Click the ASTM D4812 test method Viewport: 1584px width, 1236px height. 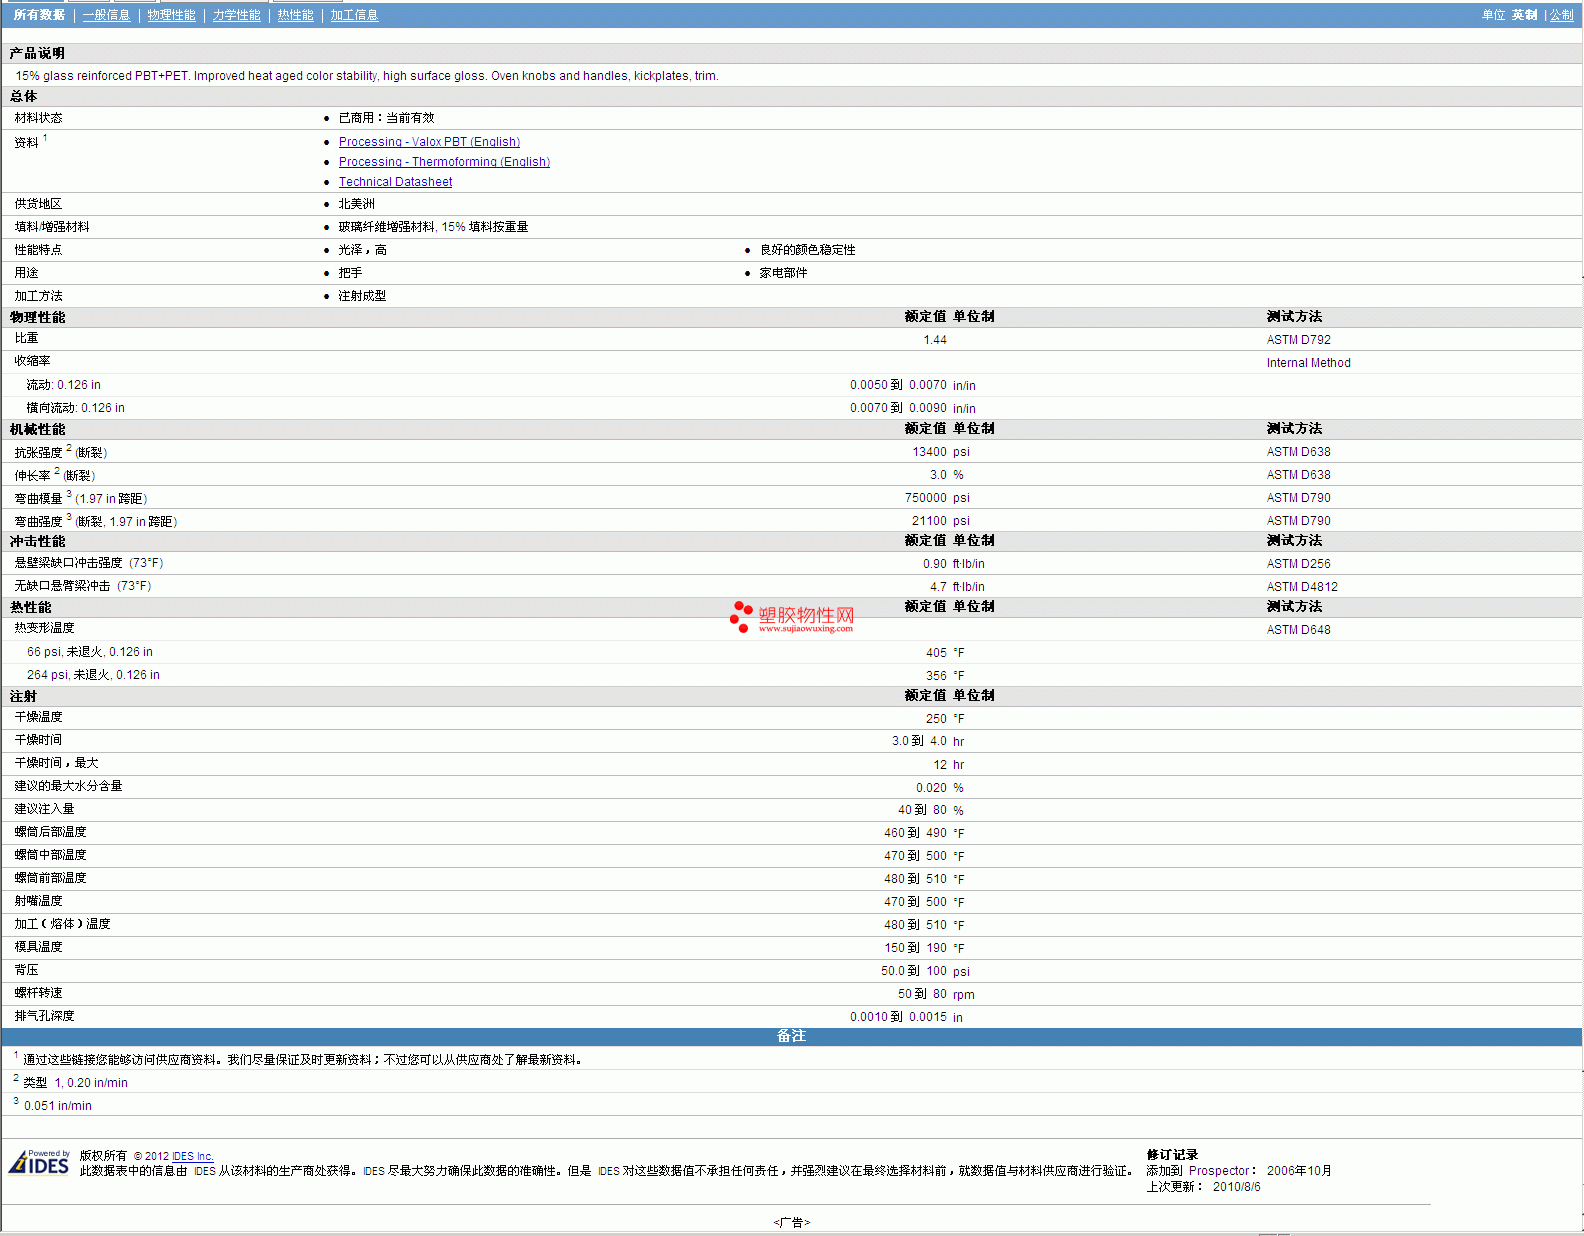1302,587
